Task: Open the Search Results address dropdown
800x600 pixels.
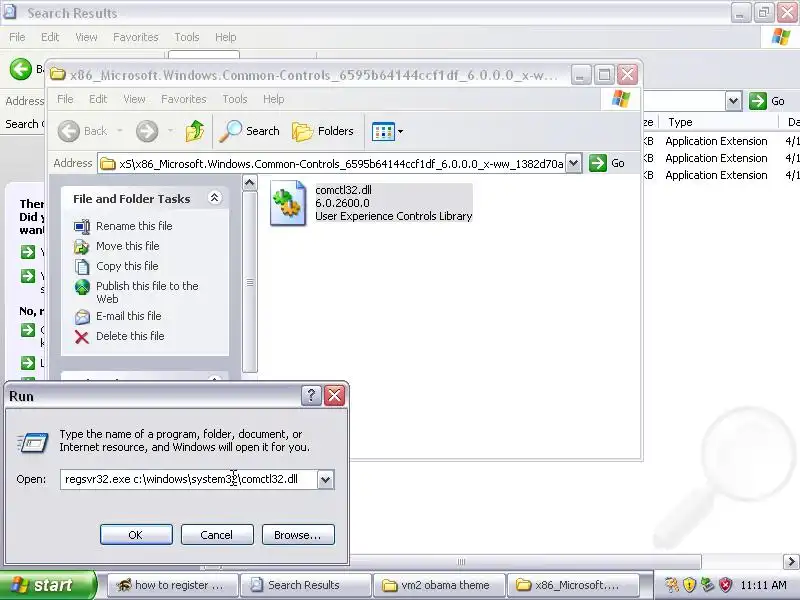Action: pyautogui.click(x=734, y=101)
